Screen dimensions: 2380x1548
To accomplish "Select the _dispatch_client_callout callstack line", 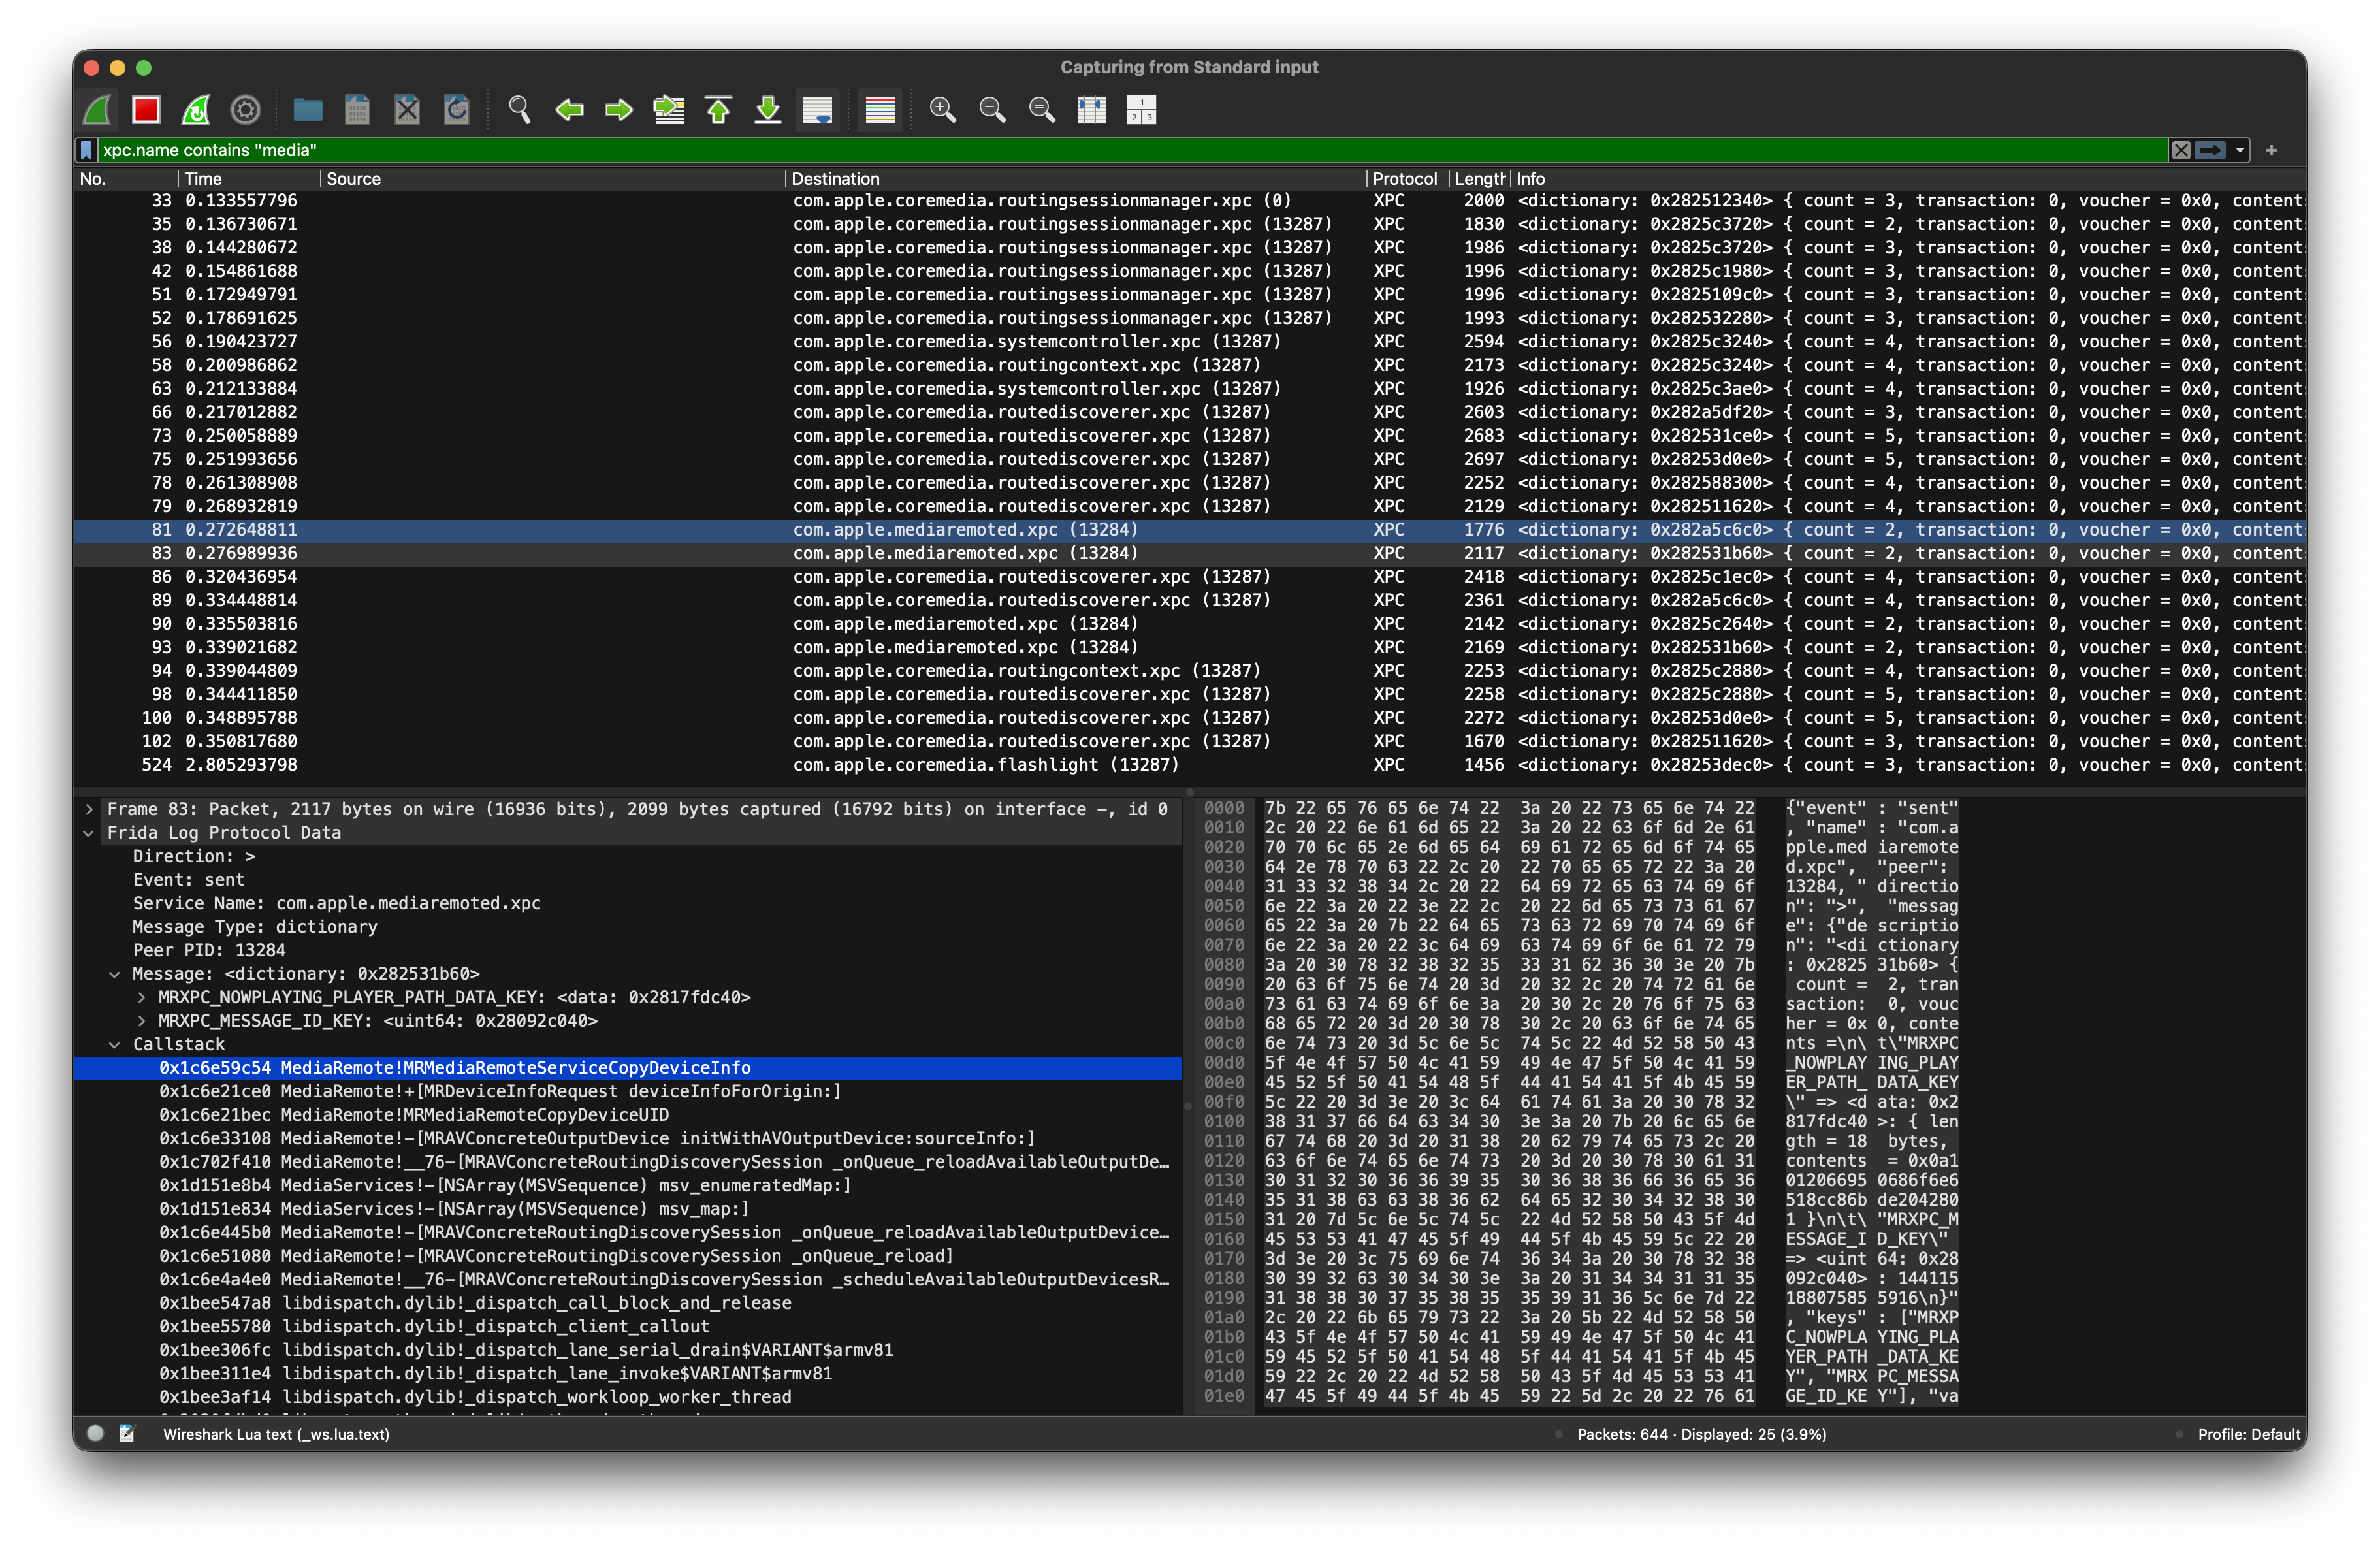I will (x=628, y=1327).
